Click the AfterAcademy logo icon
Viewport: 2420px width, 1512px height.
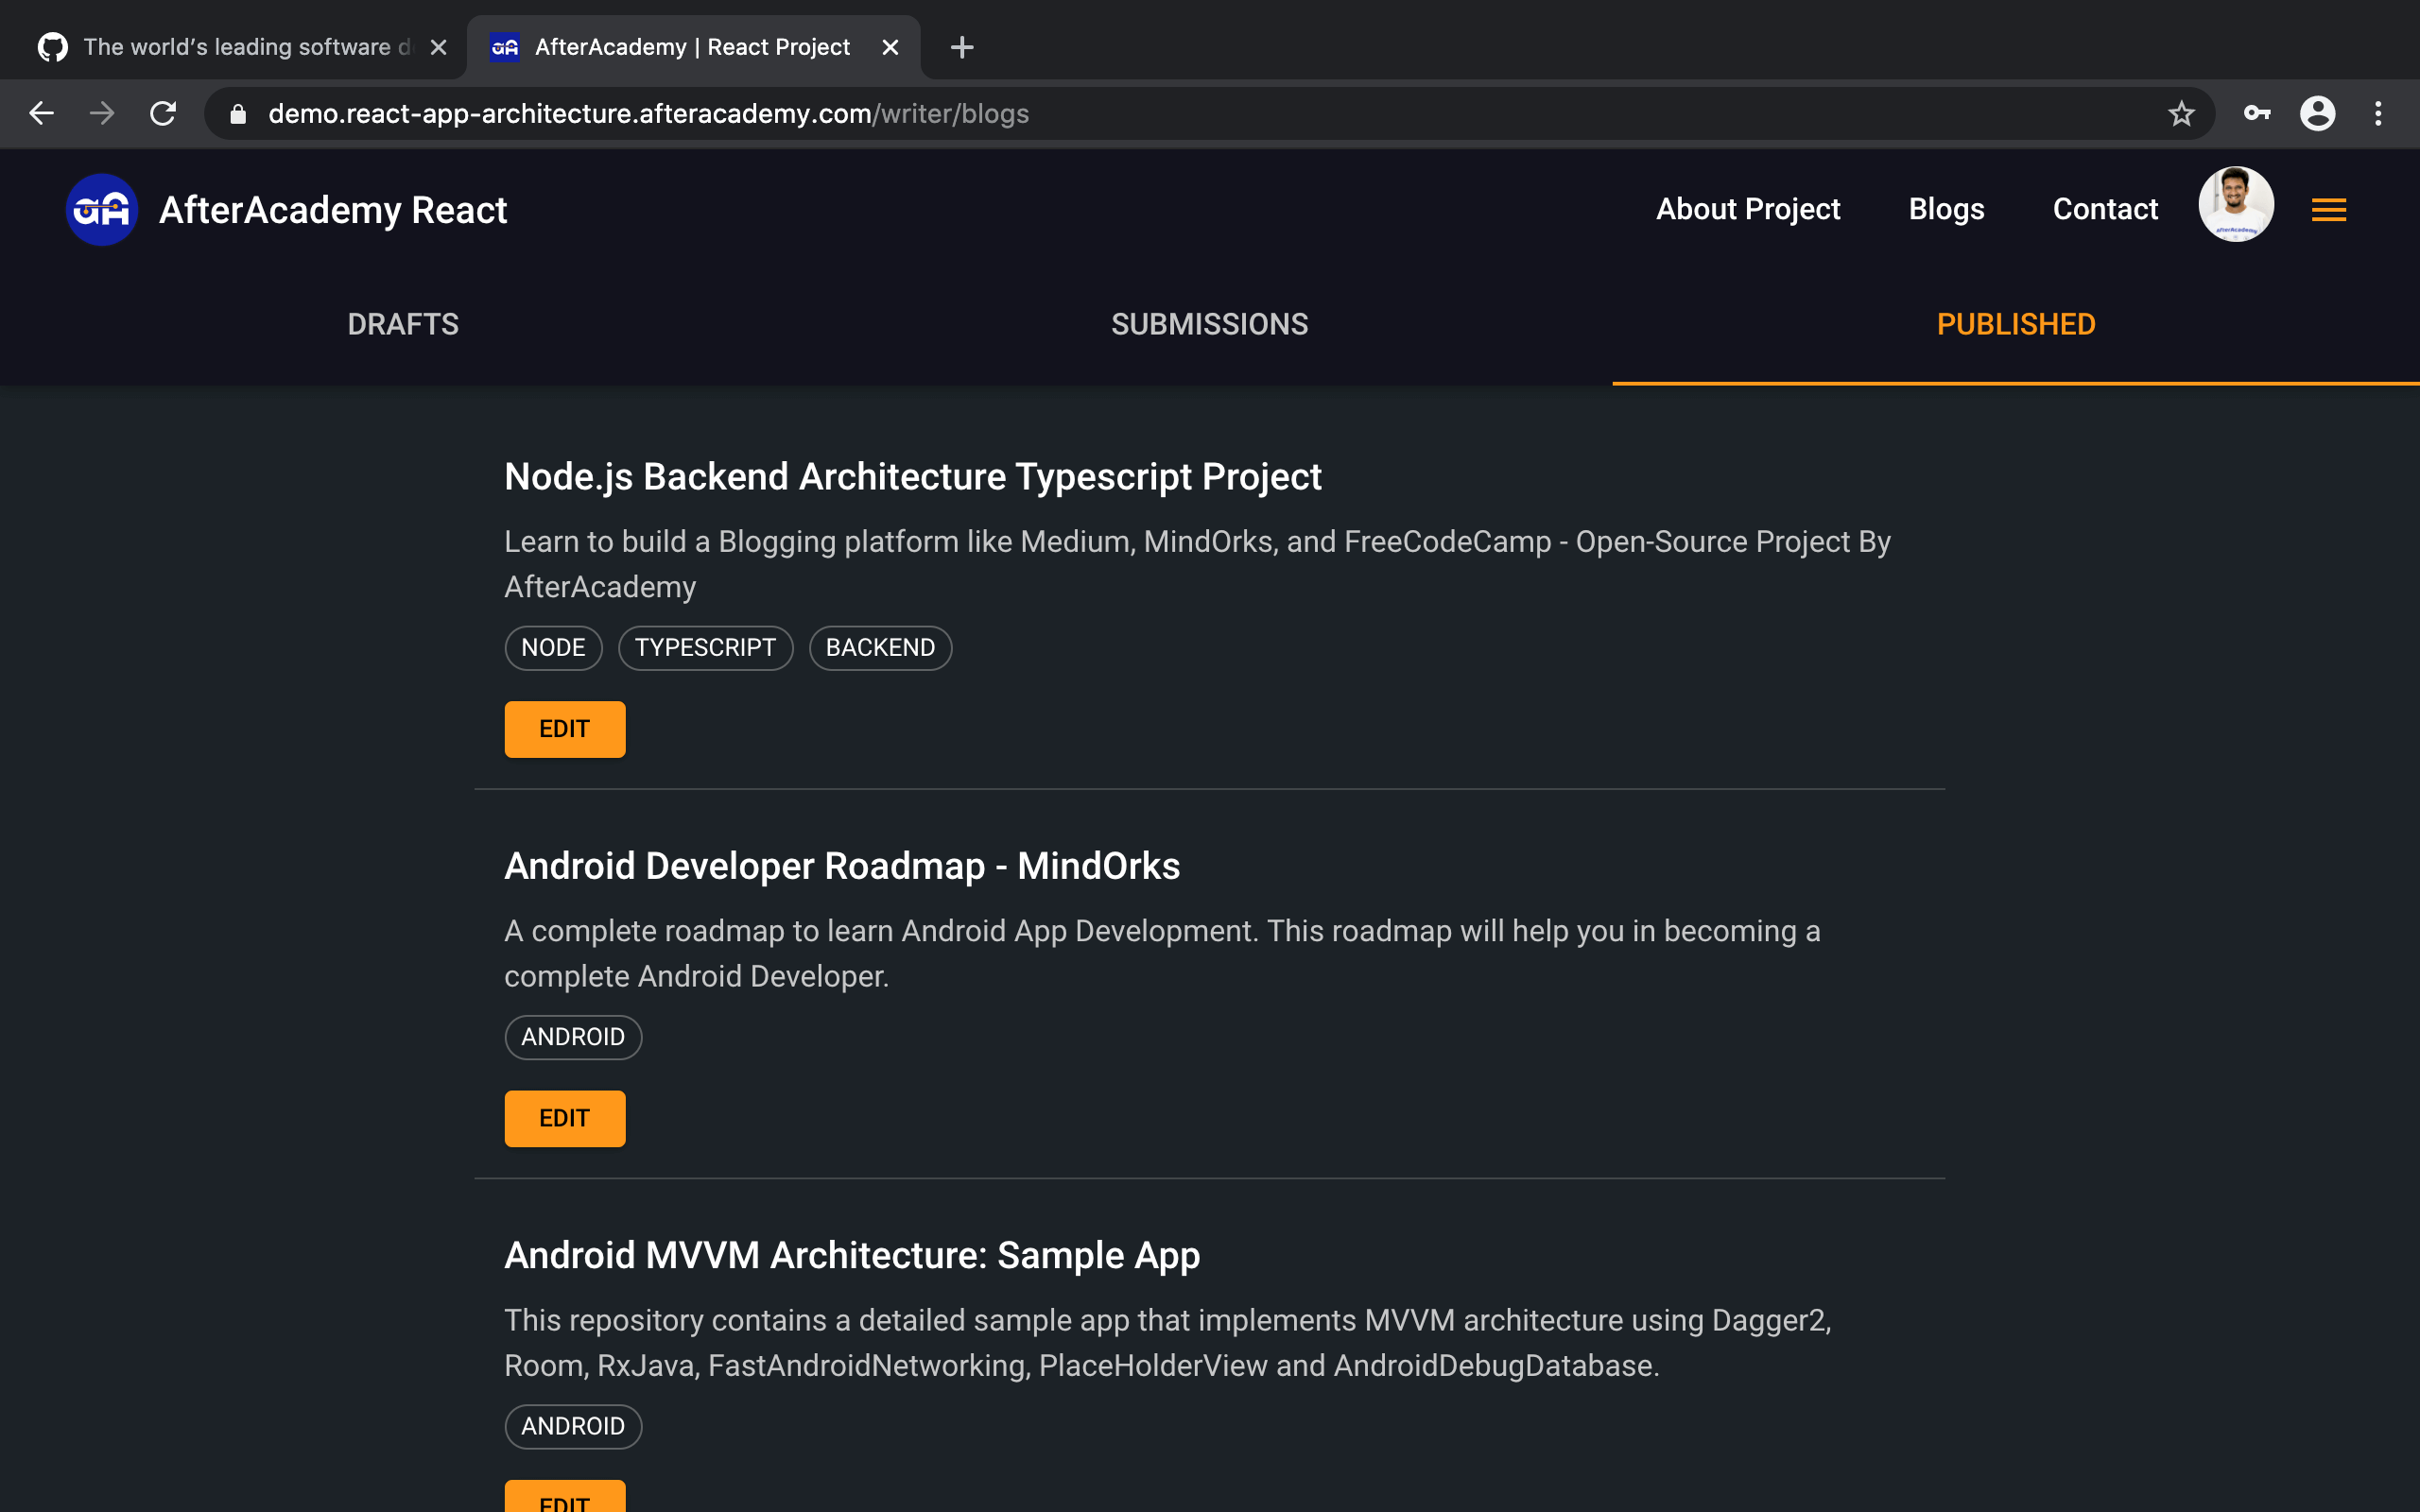pyautogui.click(x=101, y=210)
